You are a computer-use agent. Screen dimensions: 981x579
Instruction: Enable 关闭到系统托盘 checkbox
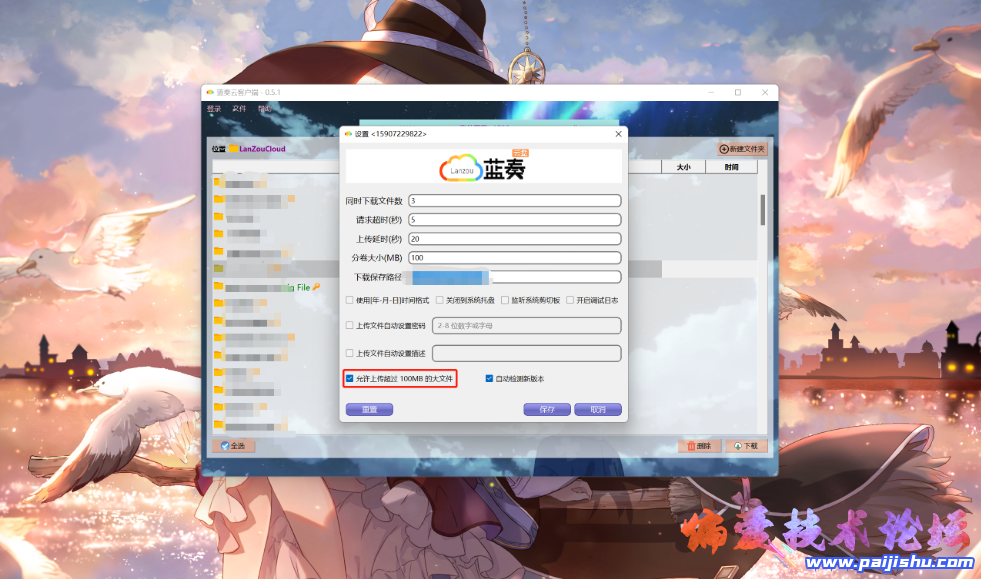click(x=440, y=300)
